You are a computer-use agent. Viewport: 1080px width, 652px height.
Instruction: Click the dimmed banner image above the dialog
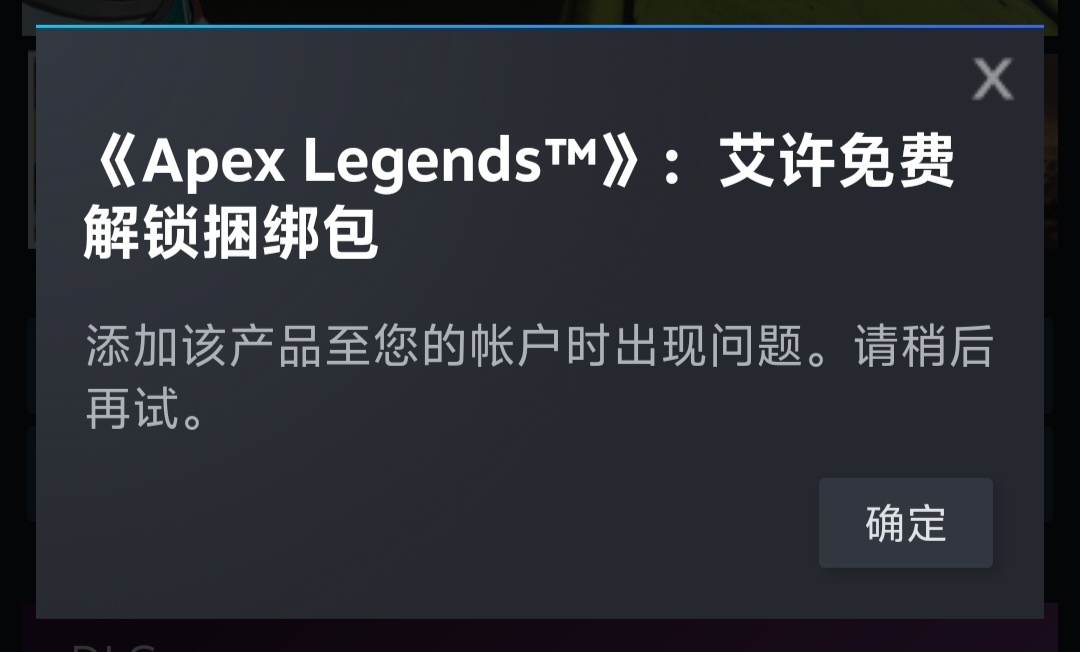[540, 11]
